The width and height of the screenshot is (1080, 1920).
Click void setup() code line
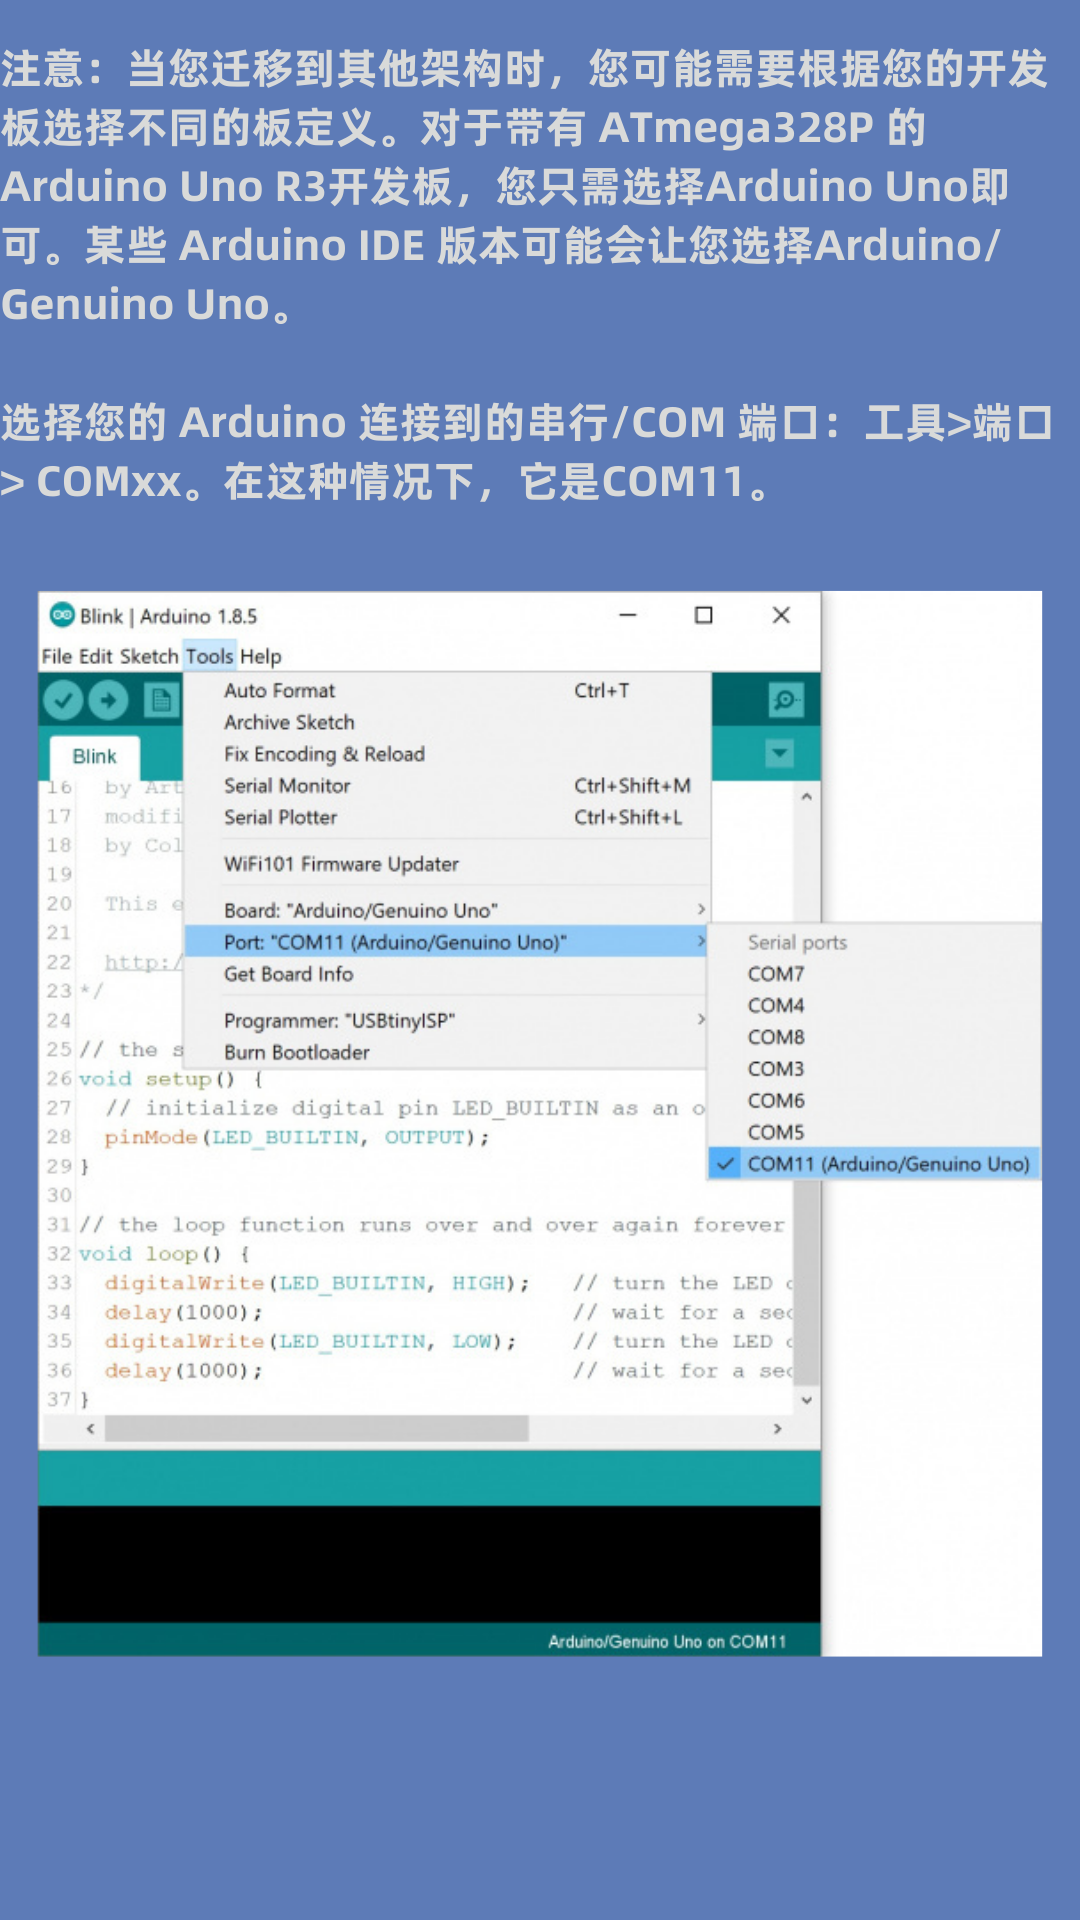tap(170, 1079)
